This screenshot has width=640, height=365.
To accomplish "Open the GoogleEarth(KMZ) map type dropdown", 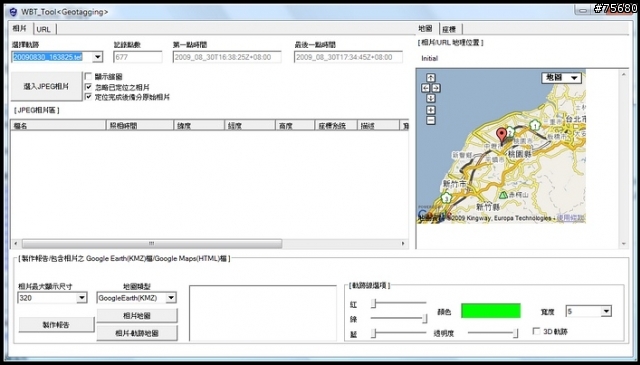I will 171,298.
